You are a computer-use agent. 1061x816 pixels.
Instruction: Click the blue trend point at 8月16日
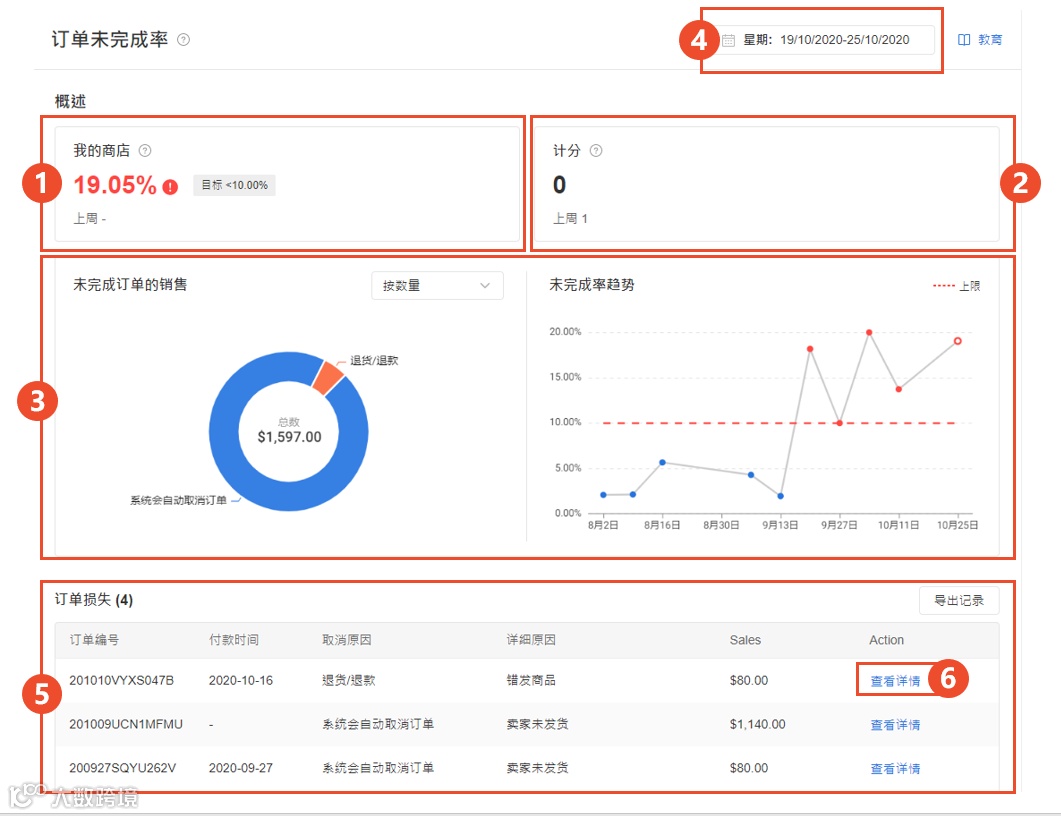pyautogui.click(x=662, y=463)
